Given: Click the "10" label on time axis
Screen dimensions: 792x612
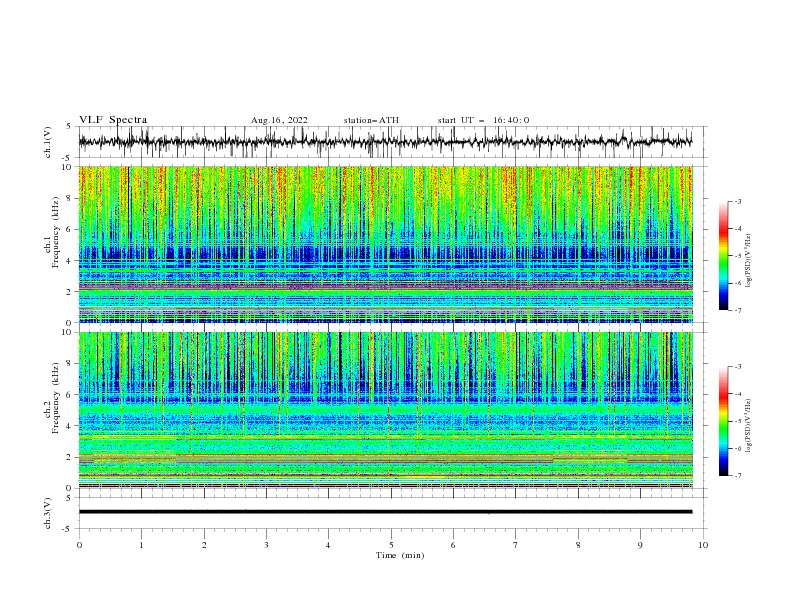Looking at the screenshot, I should click(x=703, y=545).
